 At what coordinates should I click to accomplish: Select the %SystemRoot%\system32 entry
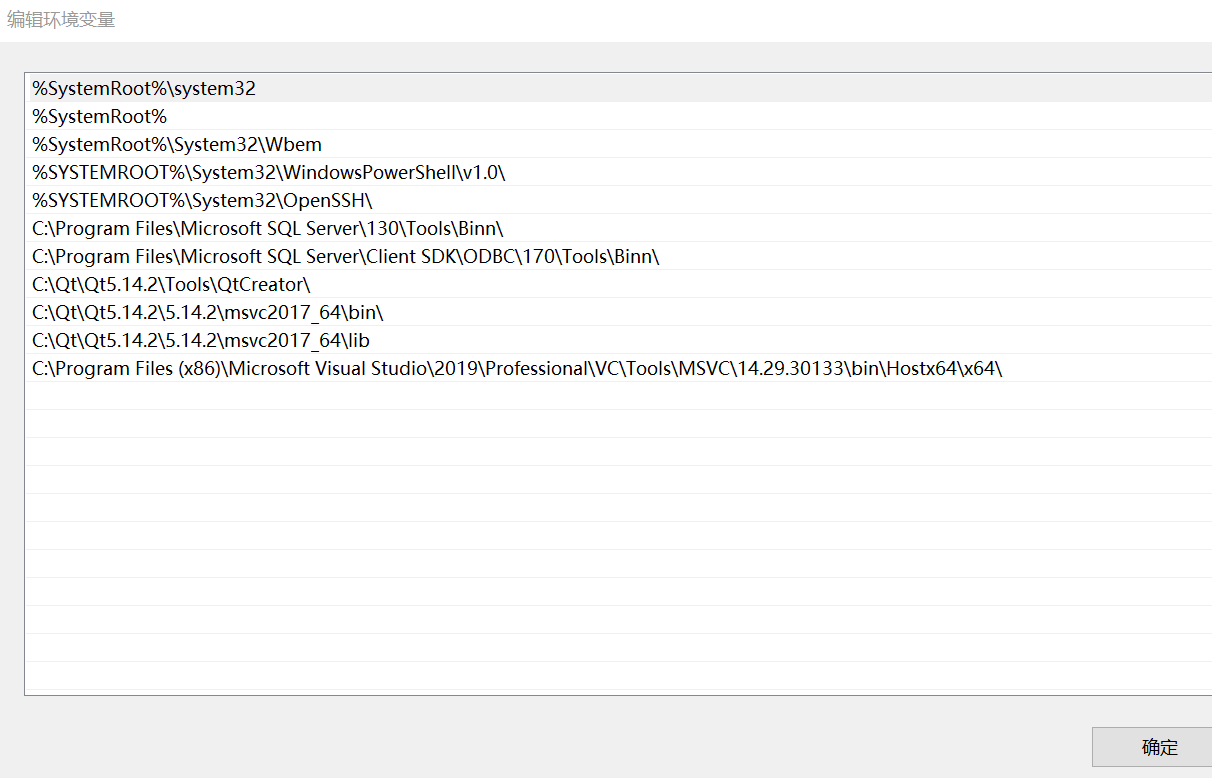tap(618, 88)
